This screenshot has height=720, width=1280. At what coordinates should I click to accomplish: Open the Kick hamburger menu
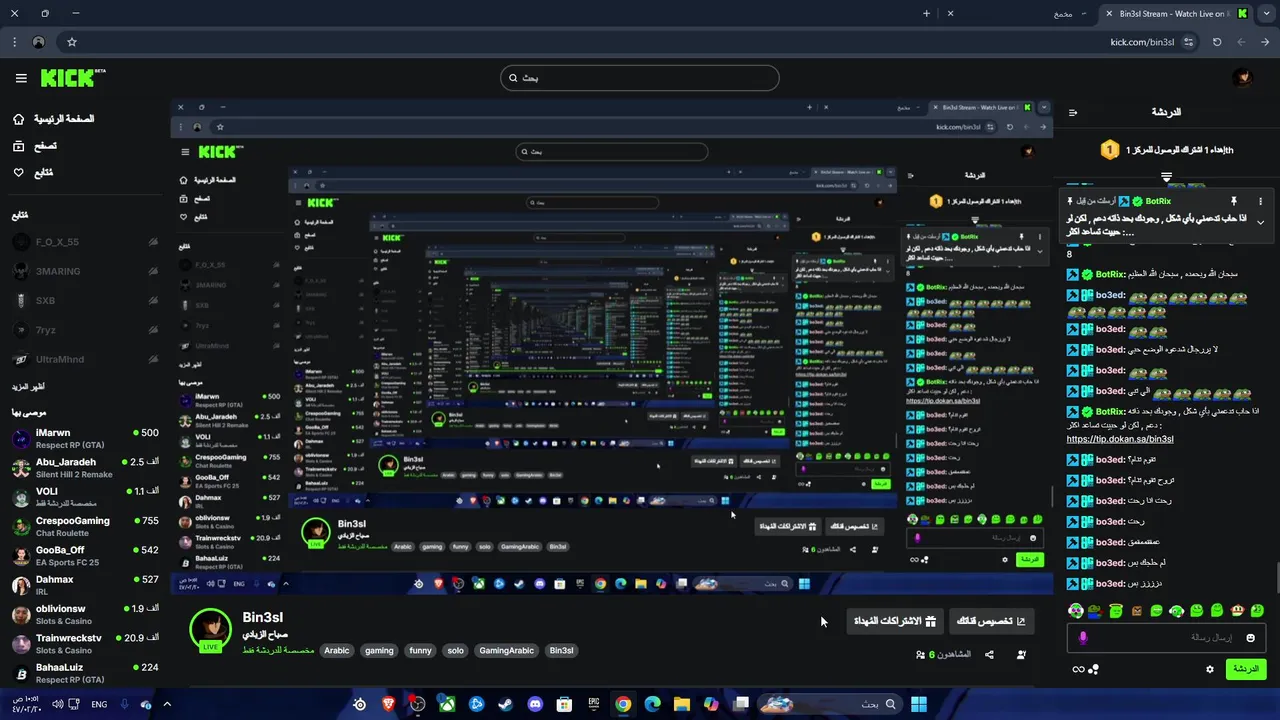click(x=21, y=78)
